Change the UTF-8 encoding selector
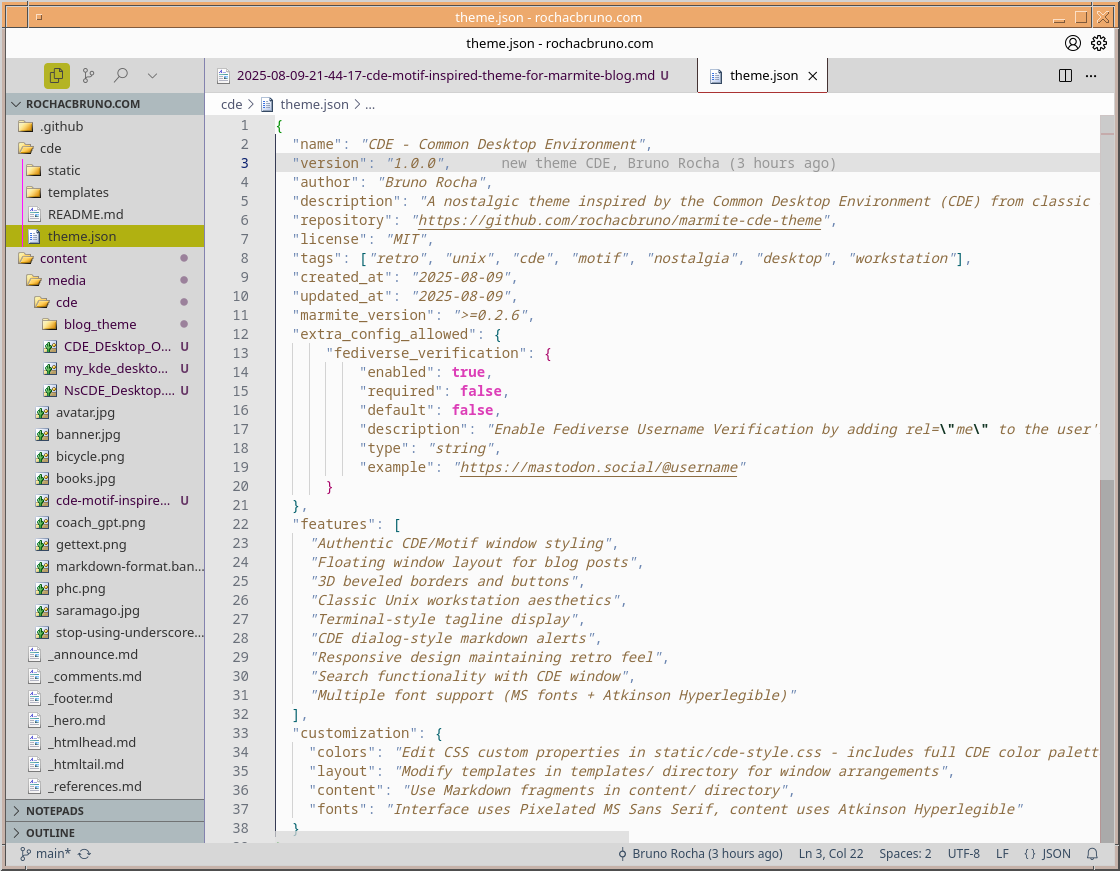Image resolution: width=1120 pixels, height=871 pixels. click(964, 854)
